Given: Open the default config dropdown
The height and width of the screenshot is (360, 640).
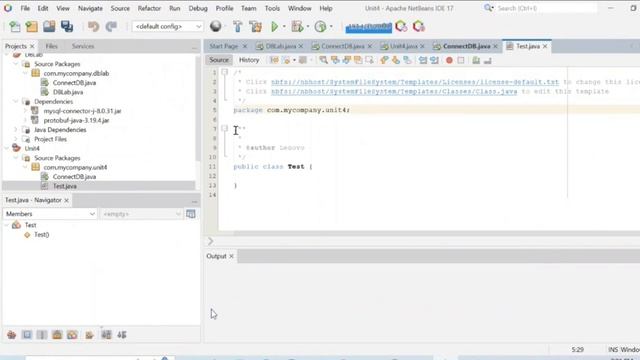Looking at the screenshot, I should pos(168,27).
